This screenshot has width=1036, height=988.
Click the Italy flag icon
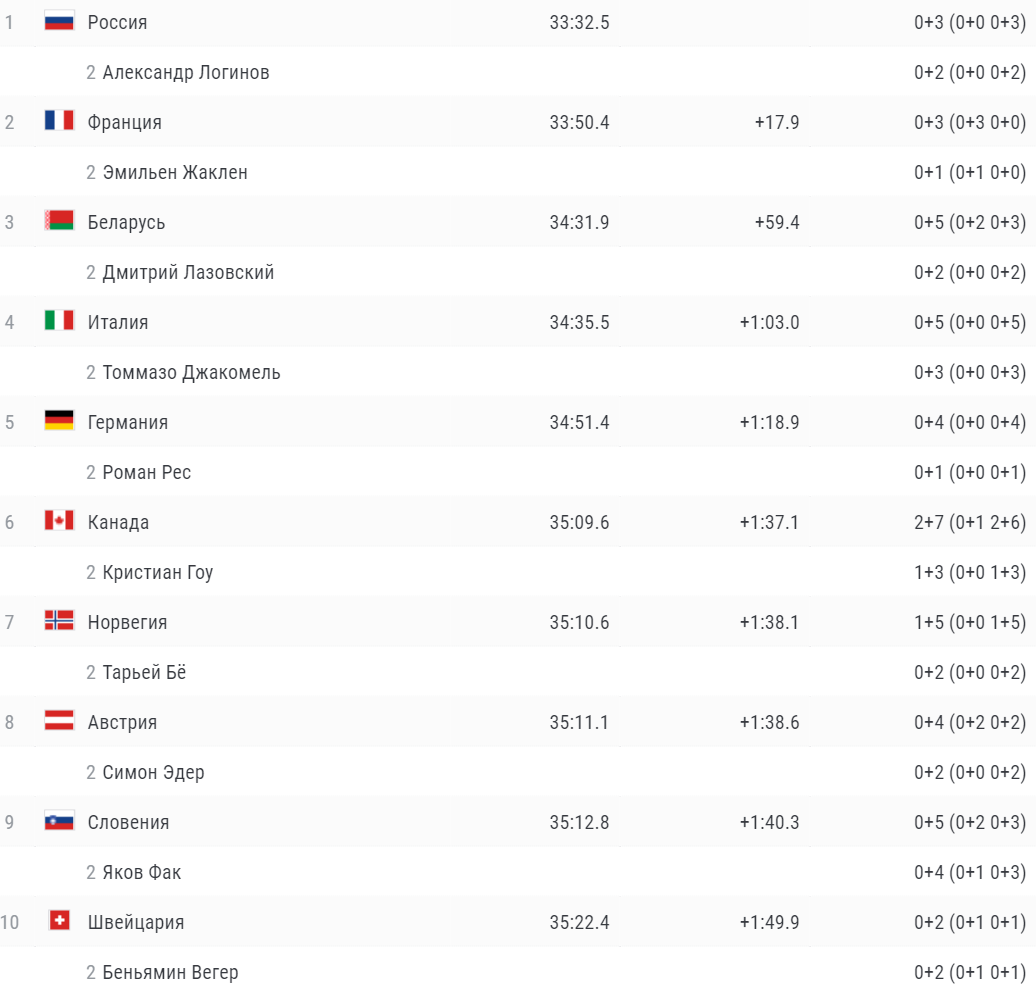pos(59,321)
